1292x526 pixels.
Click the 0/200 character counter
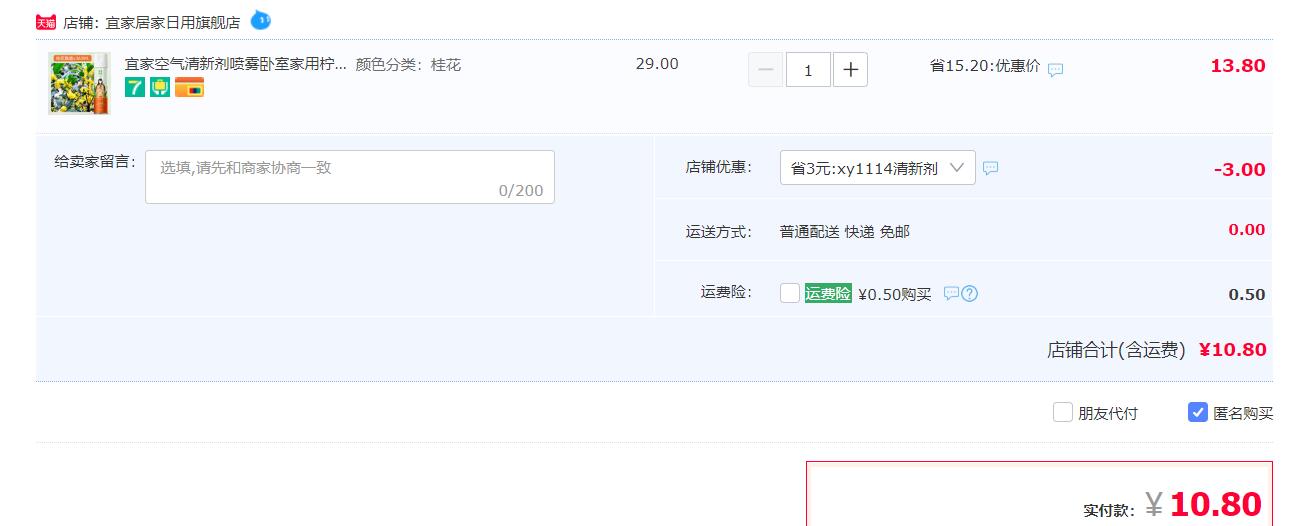521,190
